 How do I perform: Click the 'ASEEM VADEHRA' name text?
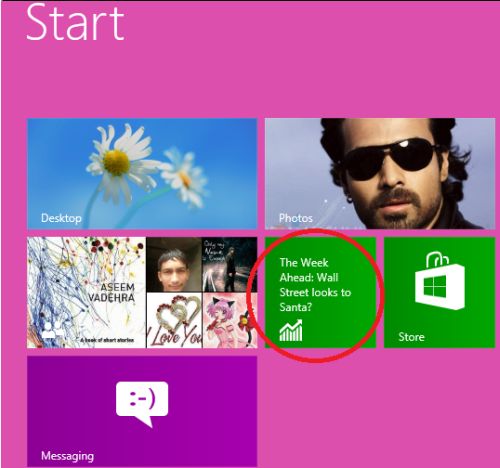[113, 292]
